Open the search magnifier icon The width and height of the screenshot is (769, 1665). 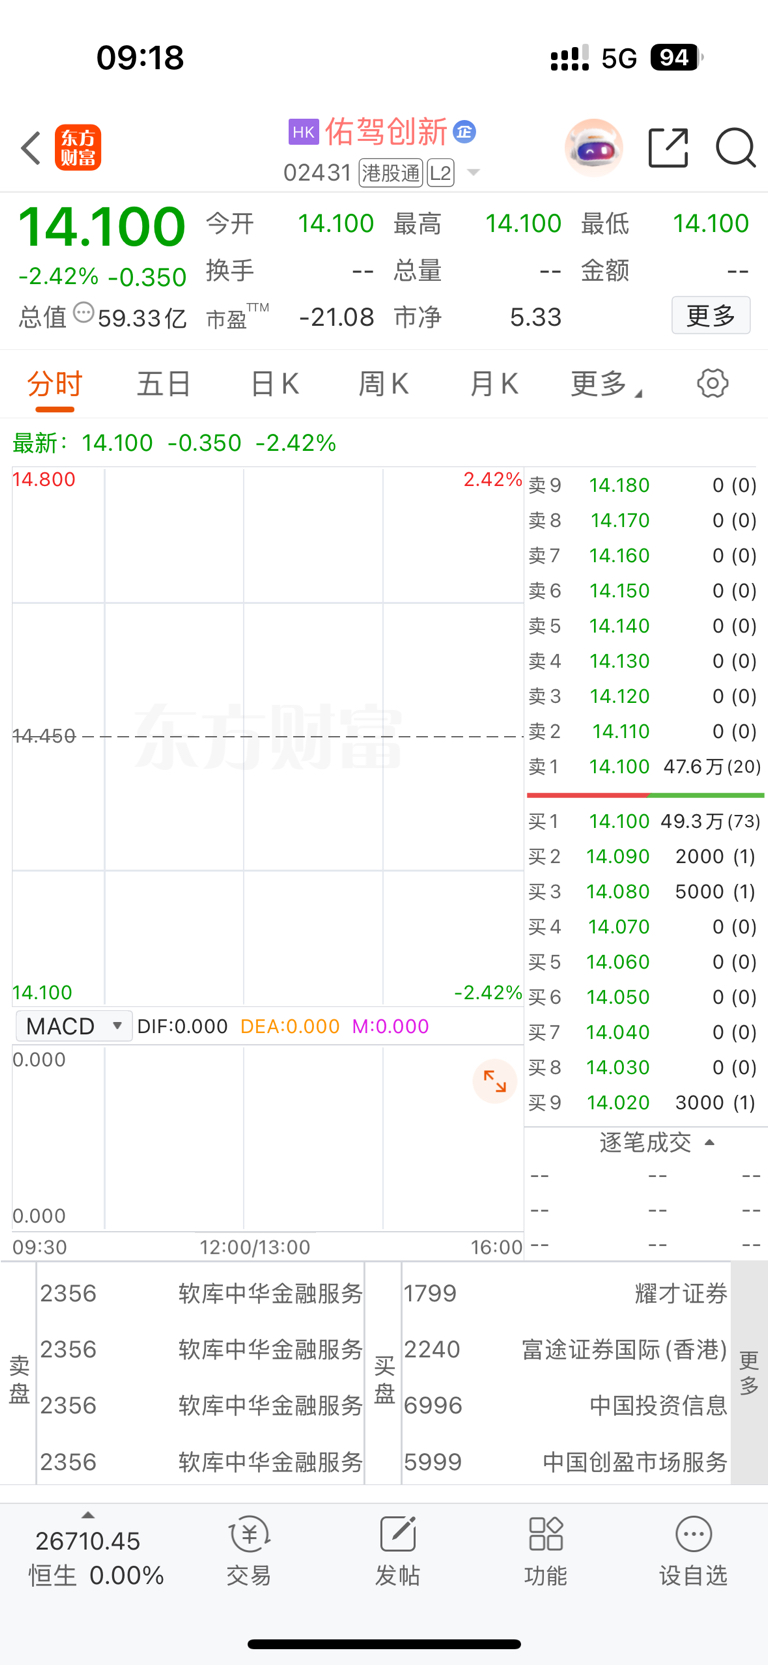(735, 148)
